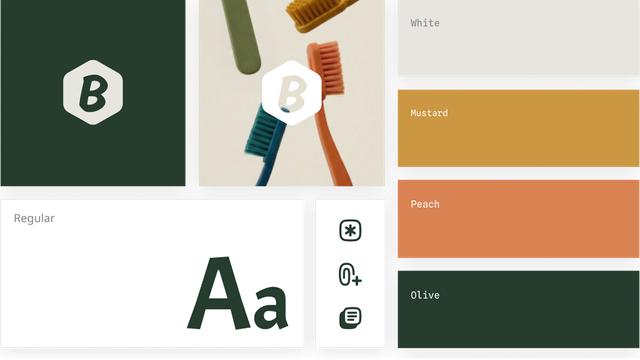
Task: Click the 'Mustard' label text
Action: coord(429,113)
